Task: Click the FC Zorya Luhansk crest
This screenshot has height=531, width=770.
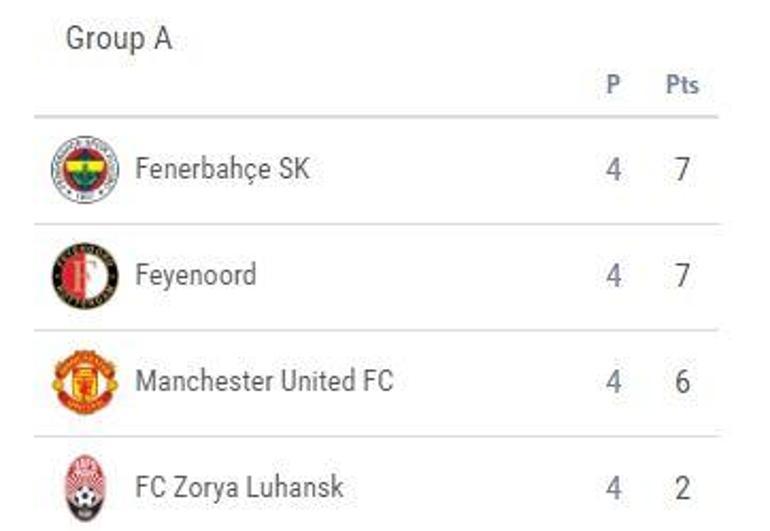Action: [x=85, y=488]
